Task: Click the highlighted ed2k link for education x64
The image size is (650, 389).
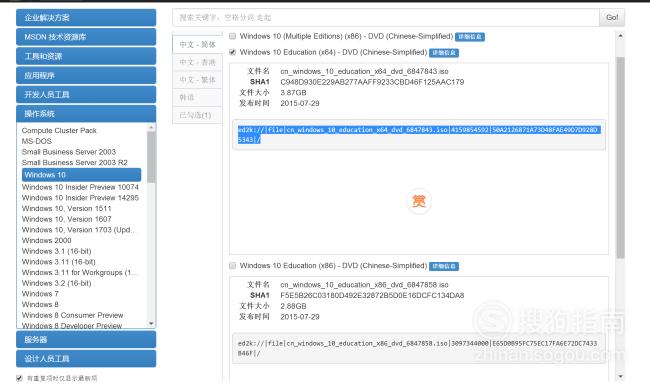Action: pos(419,135)
